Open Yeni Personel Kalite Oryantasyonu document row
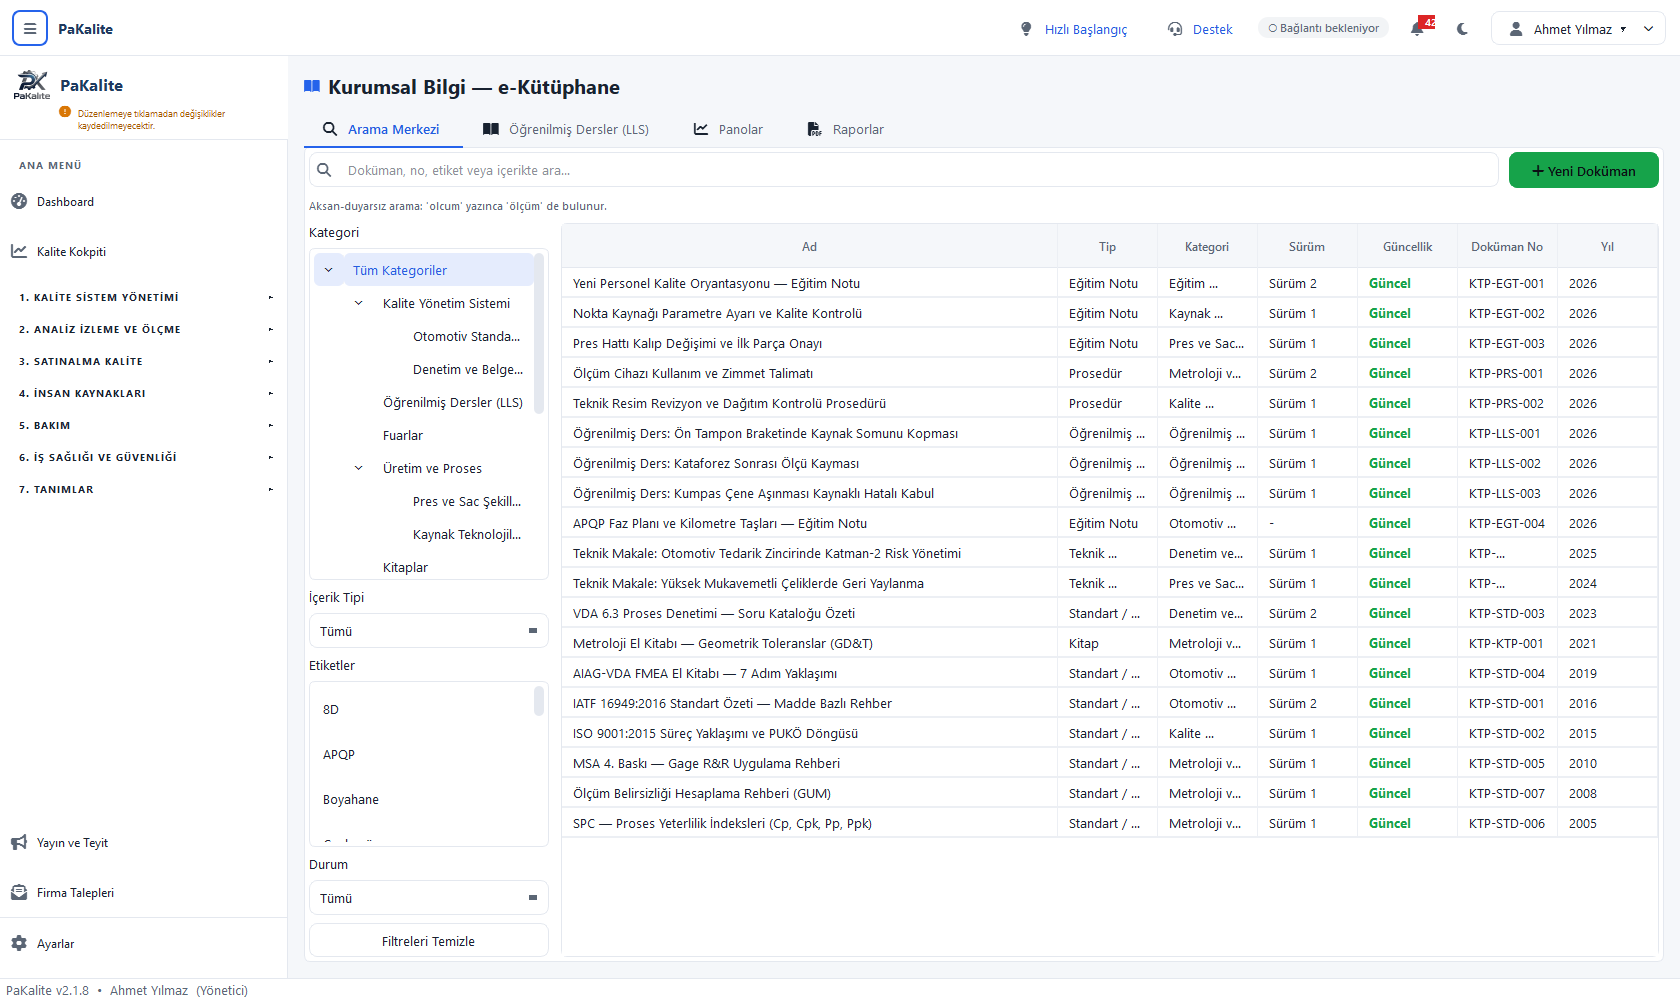Screen dimensions: 1680x1000 [1110, 283]
